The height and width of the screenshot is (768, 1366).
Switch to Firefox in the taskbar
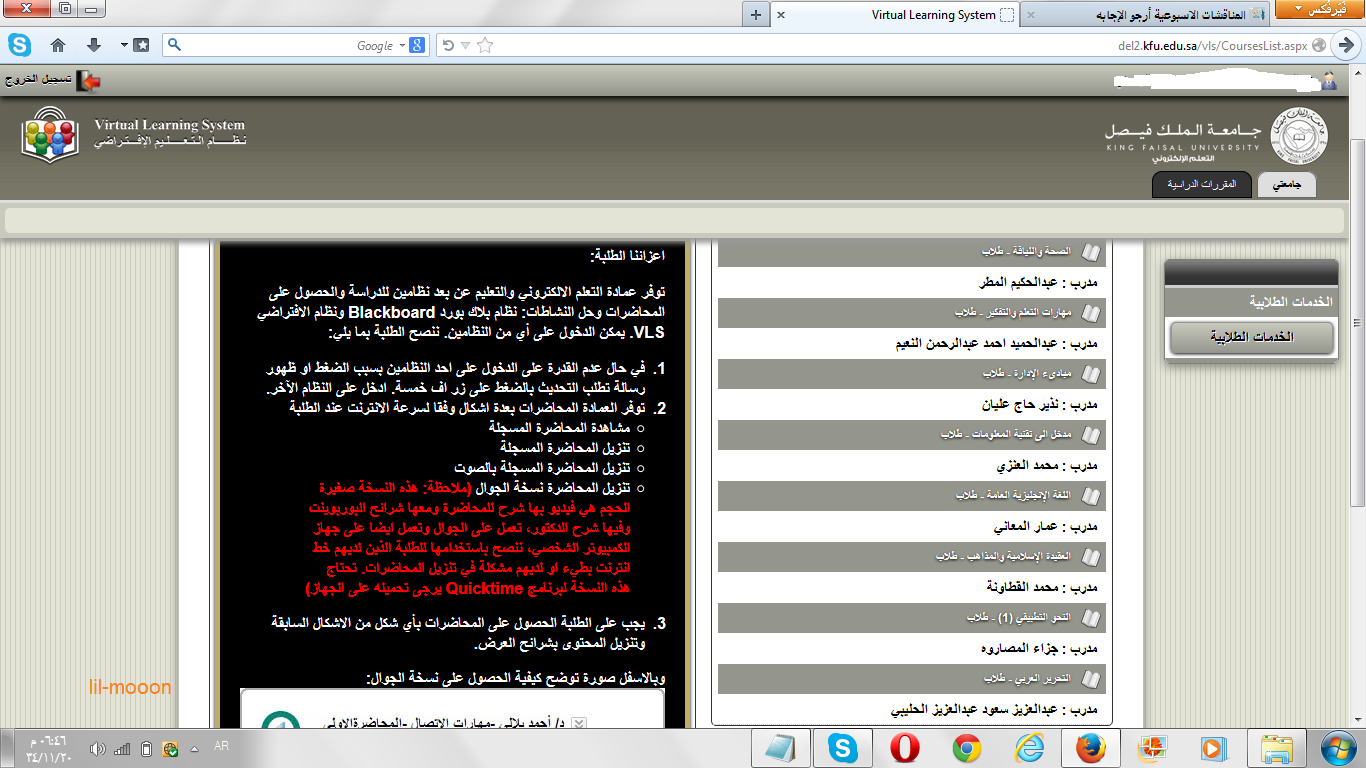(1090, 748)
